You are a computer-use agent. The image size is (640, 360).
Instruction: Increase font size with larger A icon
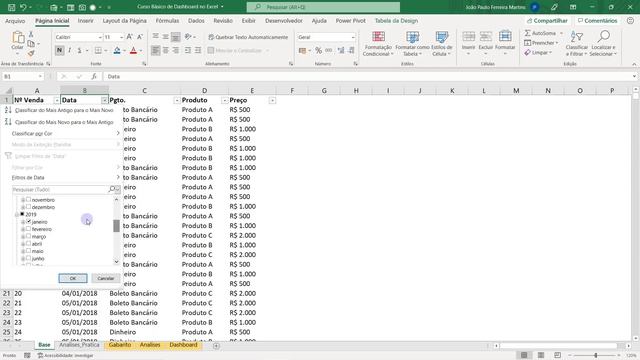129,37
